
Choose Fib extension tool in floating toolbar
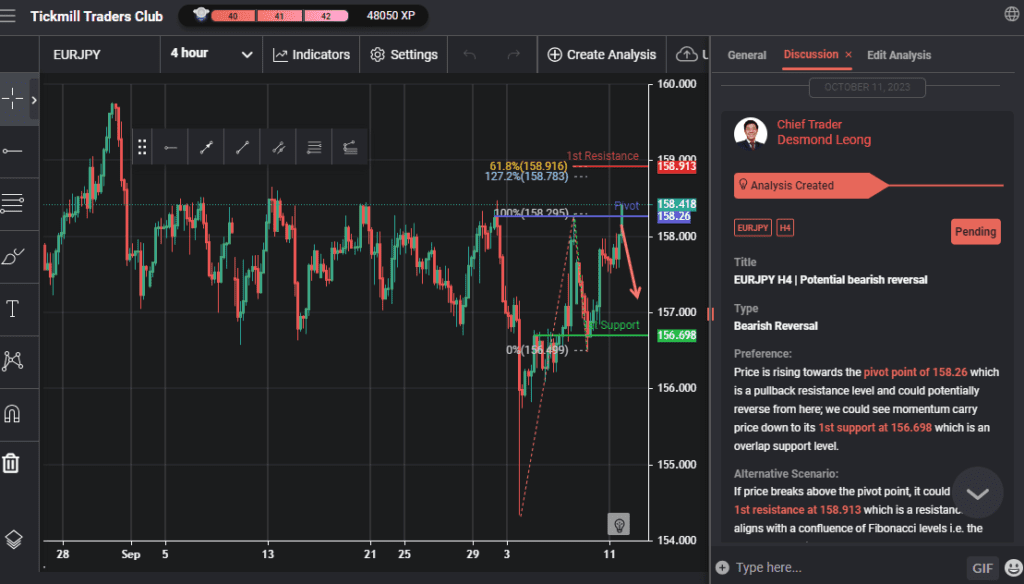pyautogui.click(x=350, y=148)
